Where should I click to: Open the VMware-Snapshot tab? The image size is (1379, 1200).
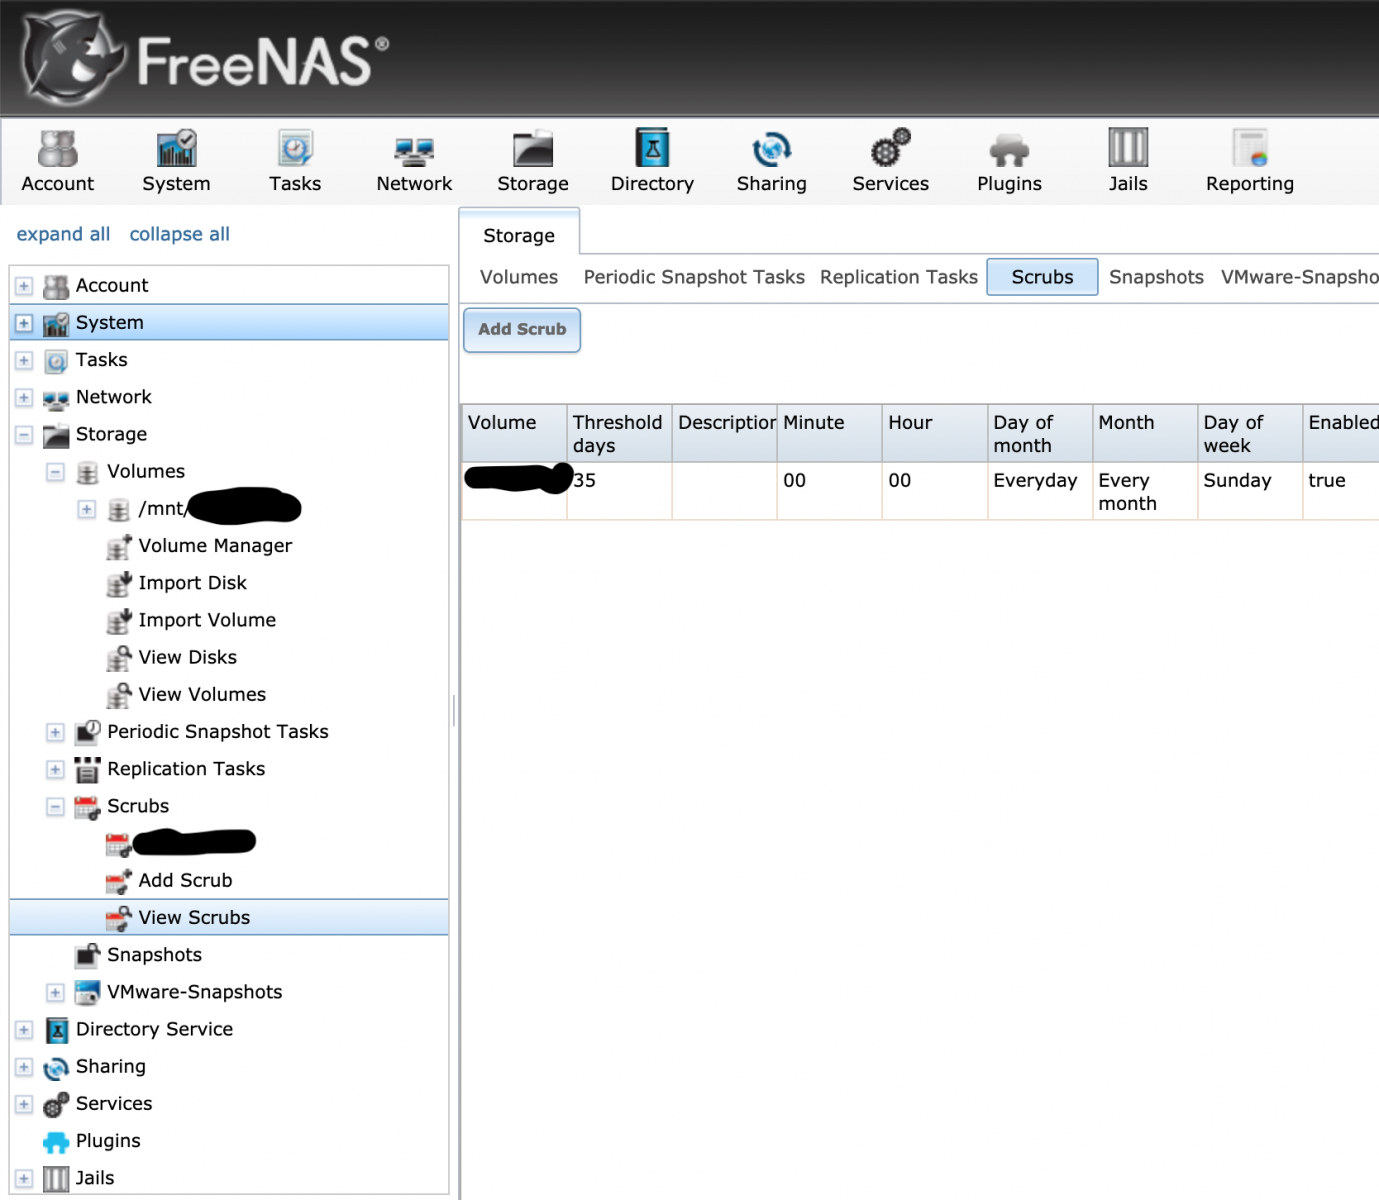(1299, 277)
